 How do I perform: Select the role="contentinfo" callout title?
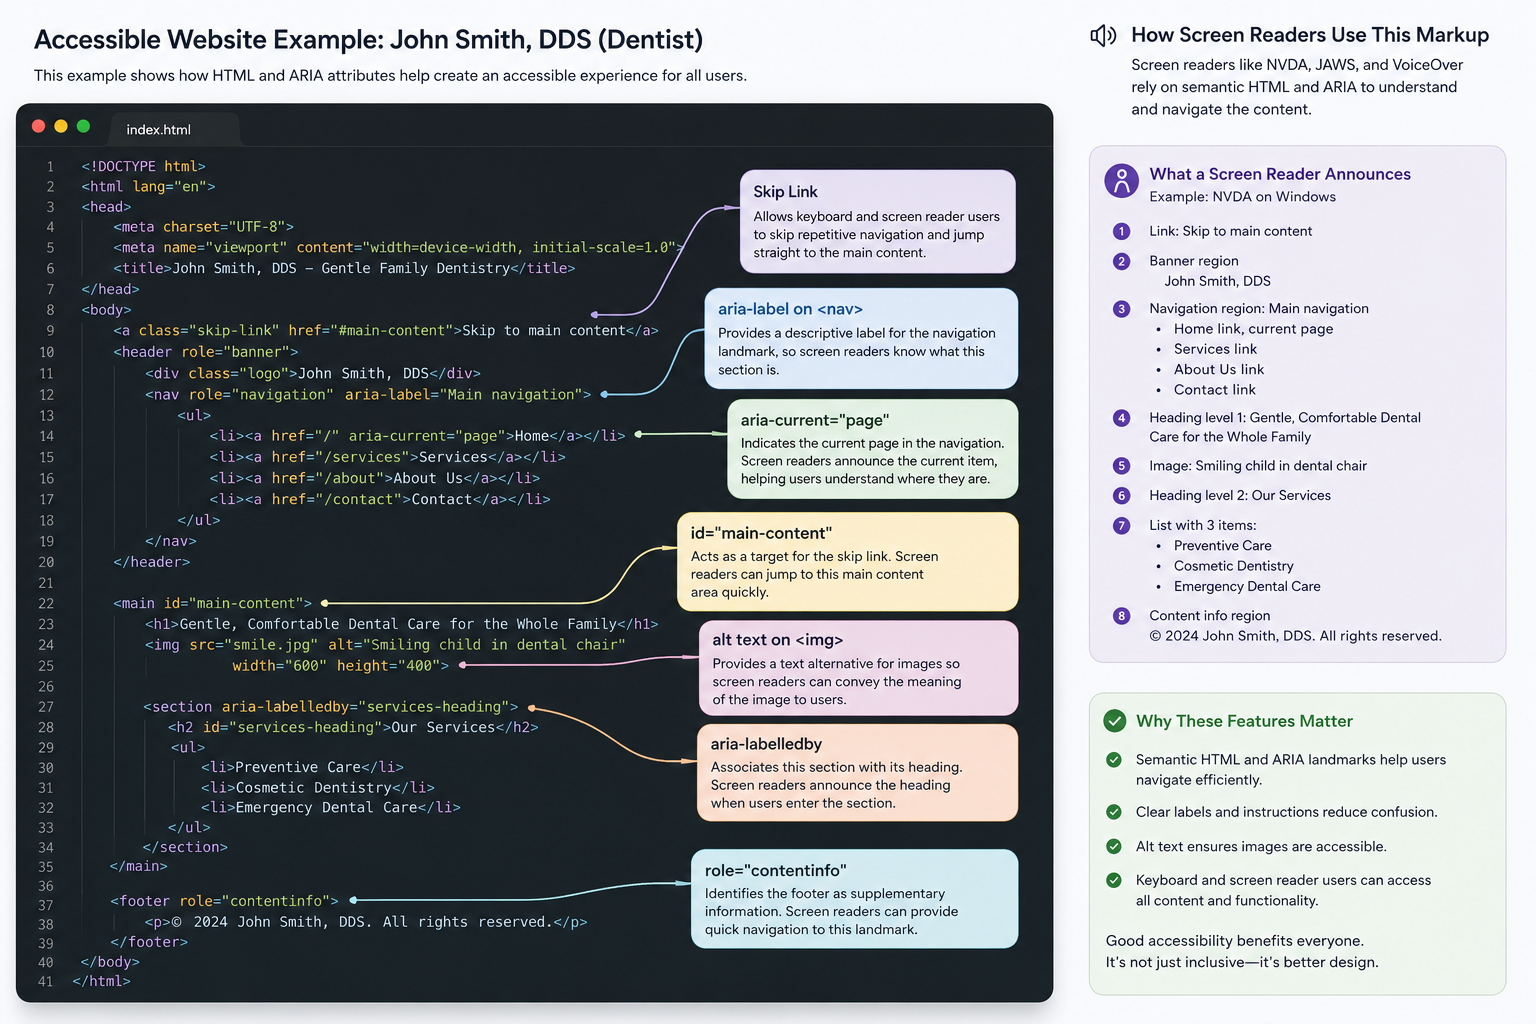(775, 871)
